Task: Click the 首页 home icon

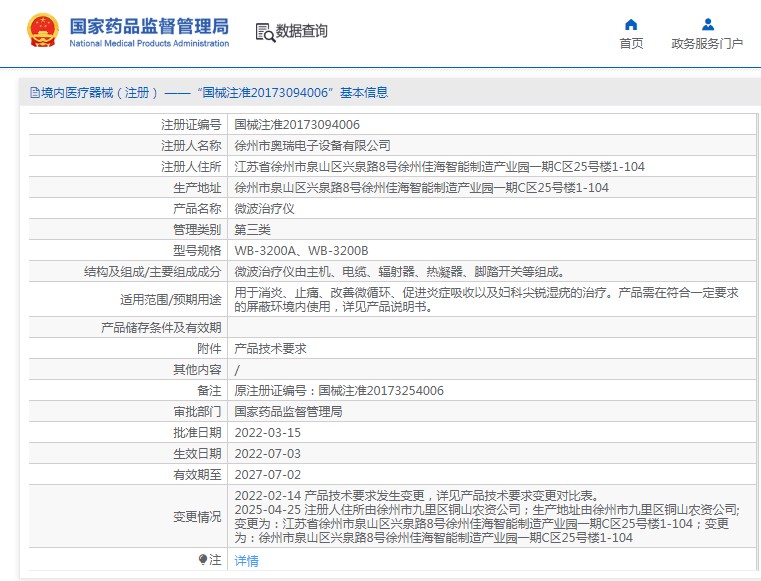Action: (x=631, y=24)
